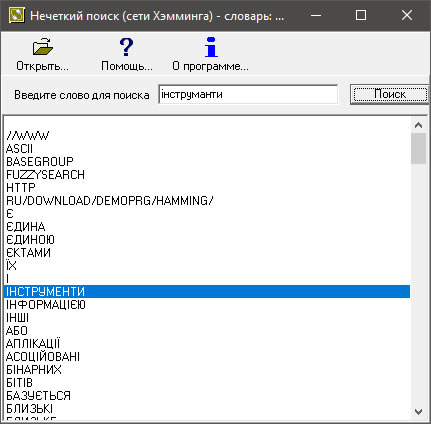431x424 pixels.
Task: Click О программе... toolbar label
Action: click(210, 66)
